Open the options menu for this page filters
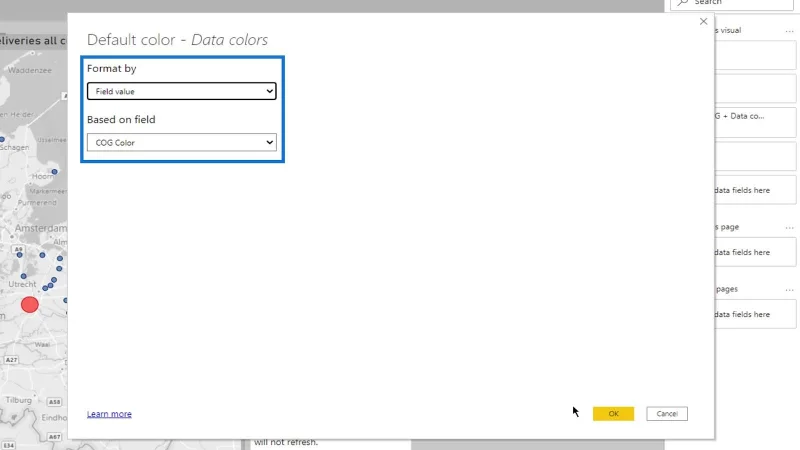The height and width of the screenshot is (450, 800). (789, 227)
